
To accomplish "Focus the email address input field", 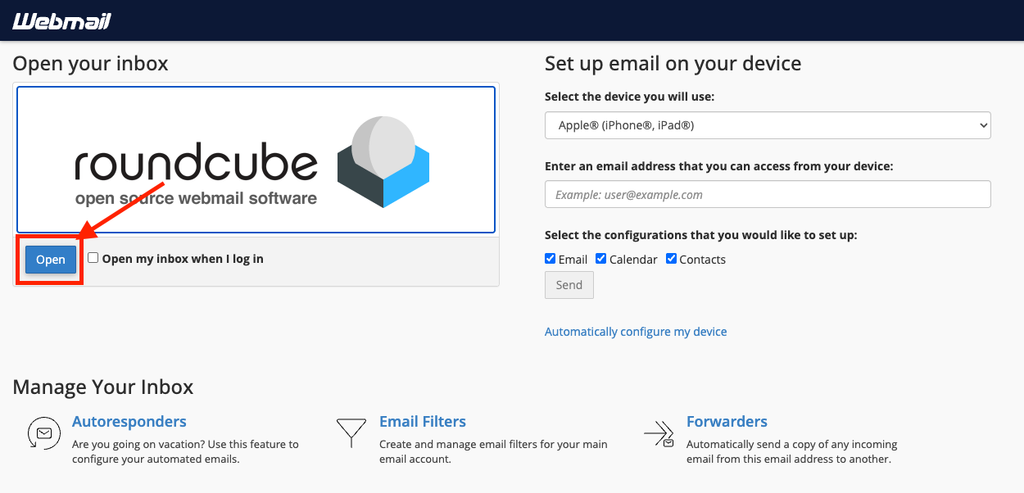I will click(767, 195).
